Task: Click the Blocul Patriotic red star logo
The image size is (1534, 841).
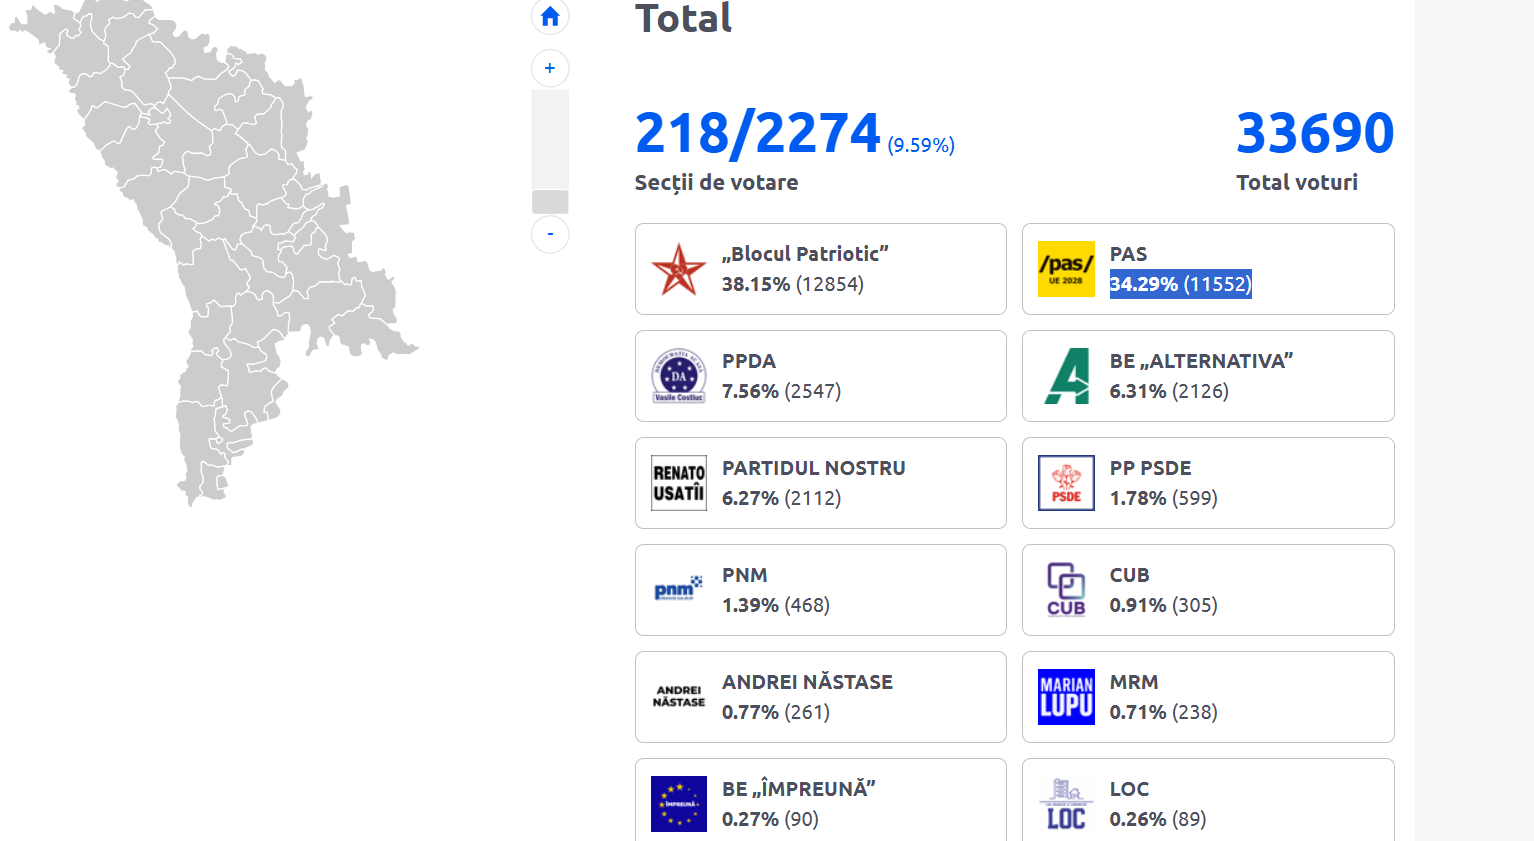Action: [x=678, y=270]
